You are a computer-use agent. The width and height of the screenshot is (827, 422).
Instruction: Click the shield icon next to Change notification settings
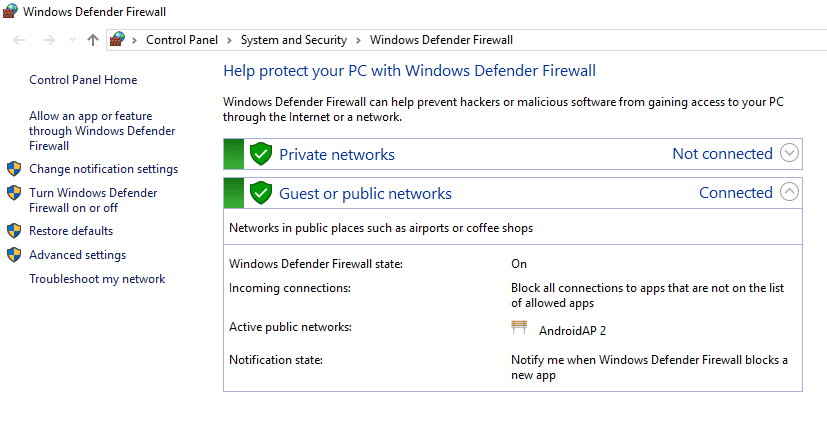coord(14,169)
